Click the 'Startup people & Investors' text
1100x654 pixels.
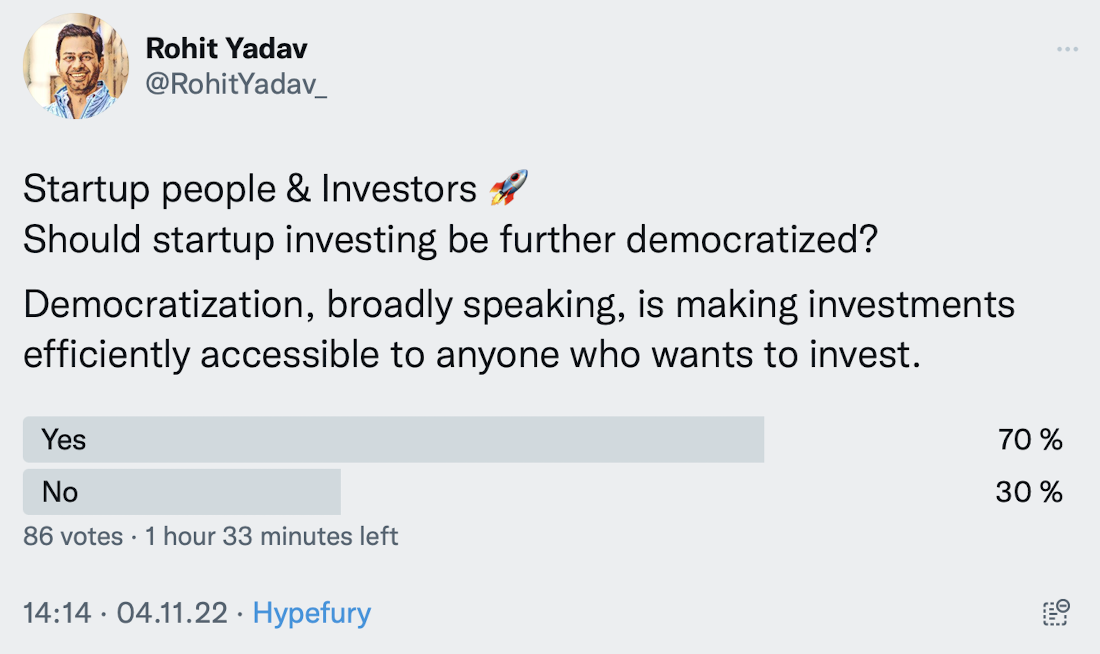coord(250,189)
